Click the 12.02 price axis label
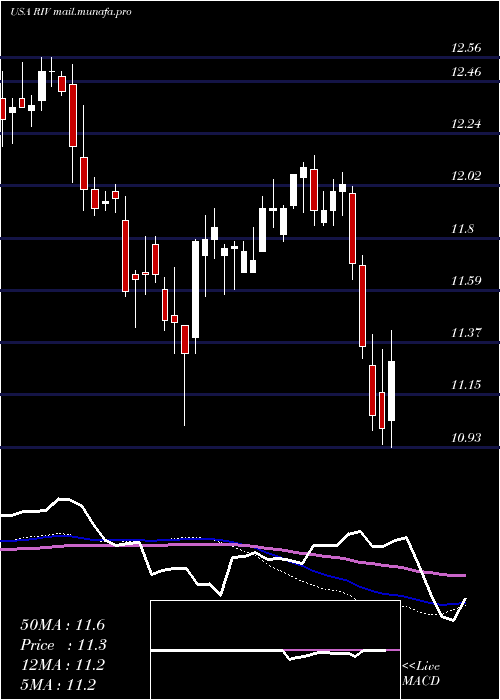 (x=466, y=176)
